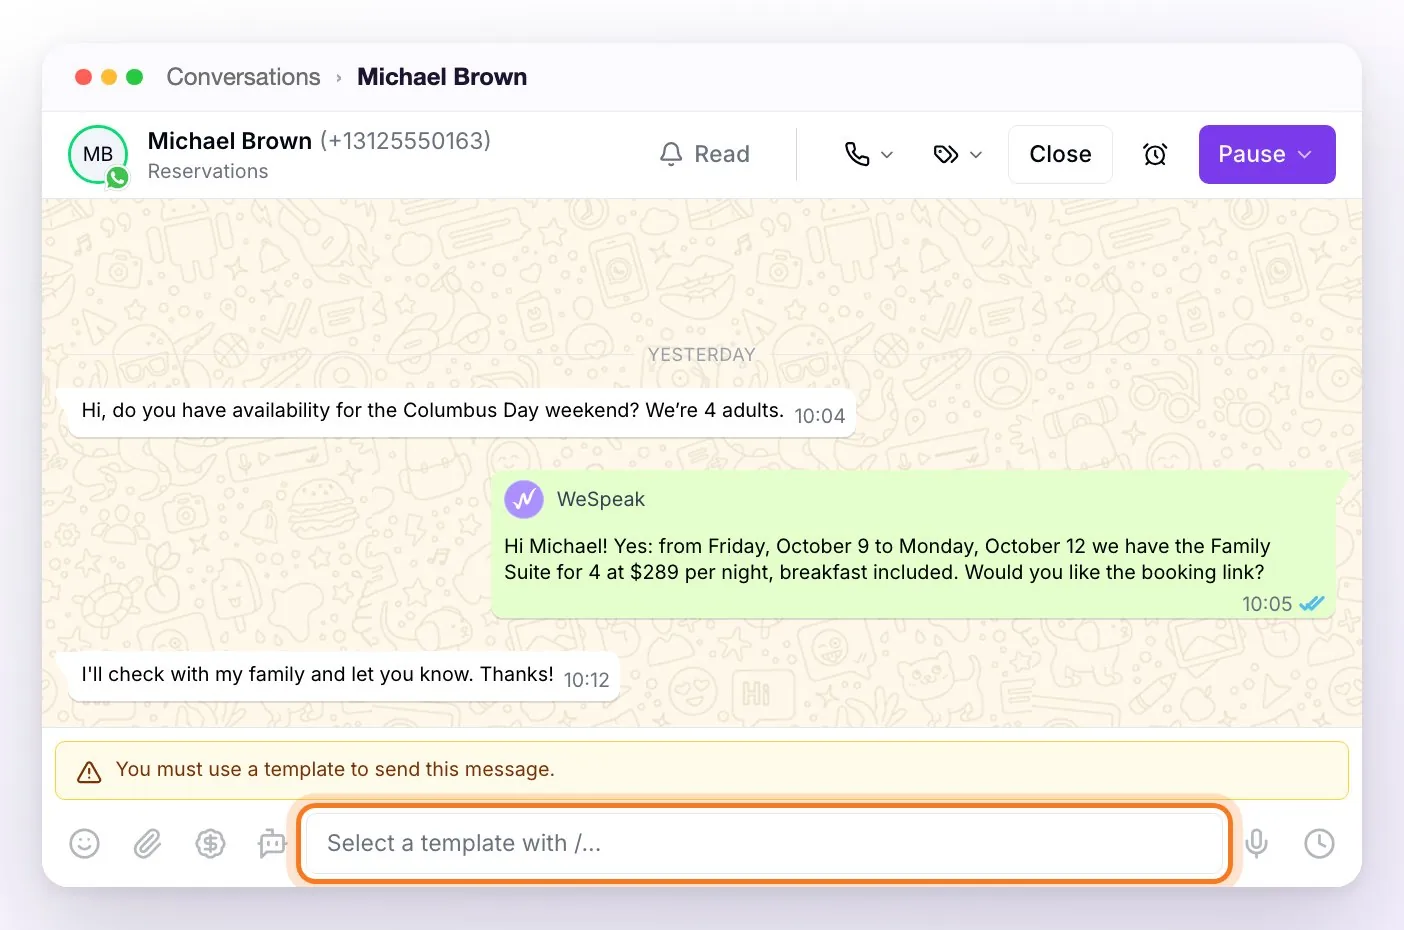Click the 10:05 read receipt checkmarks

1311,604
